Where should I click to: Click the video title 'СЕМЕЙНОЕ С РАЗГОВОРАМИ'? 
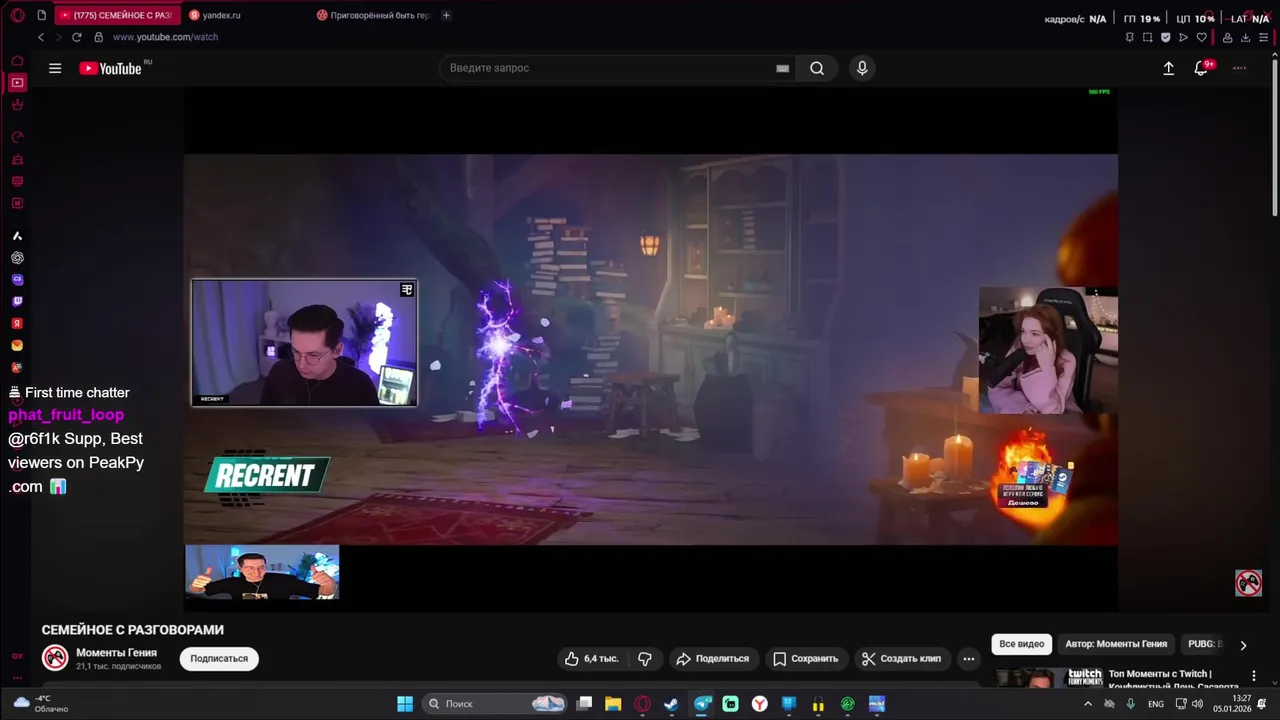tap(133, 630)
